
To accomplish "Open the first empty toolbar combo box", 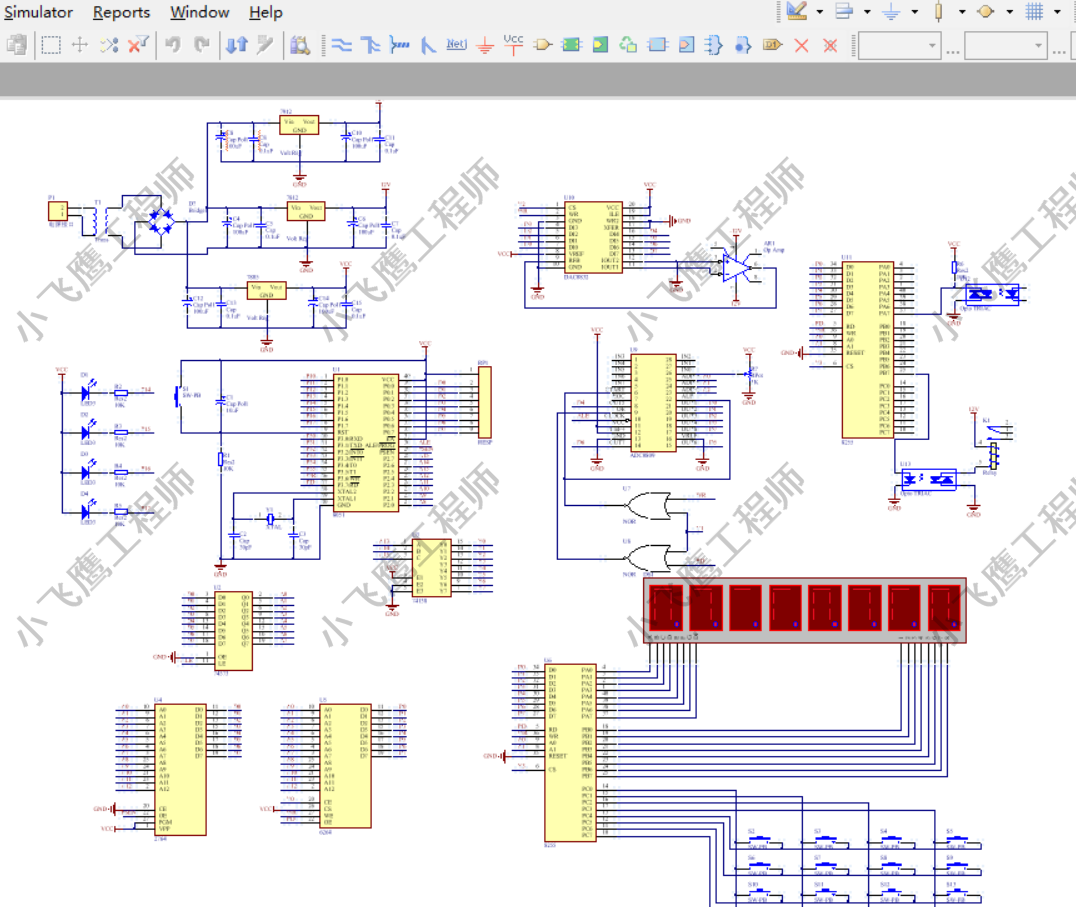I will point(900,46).
